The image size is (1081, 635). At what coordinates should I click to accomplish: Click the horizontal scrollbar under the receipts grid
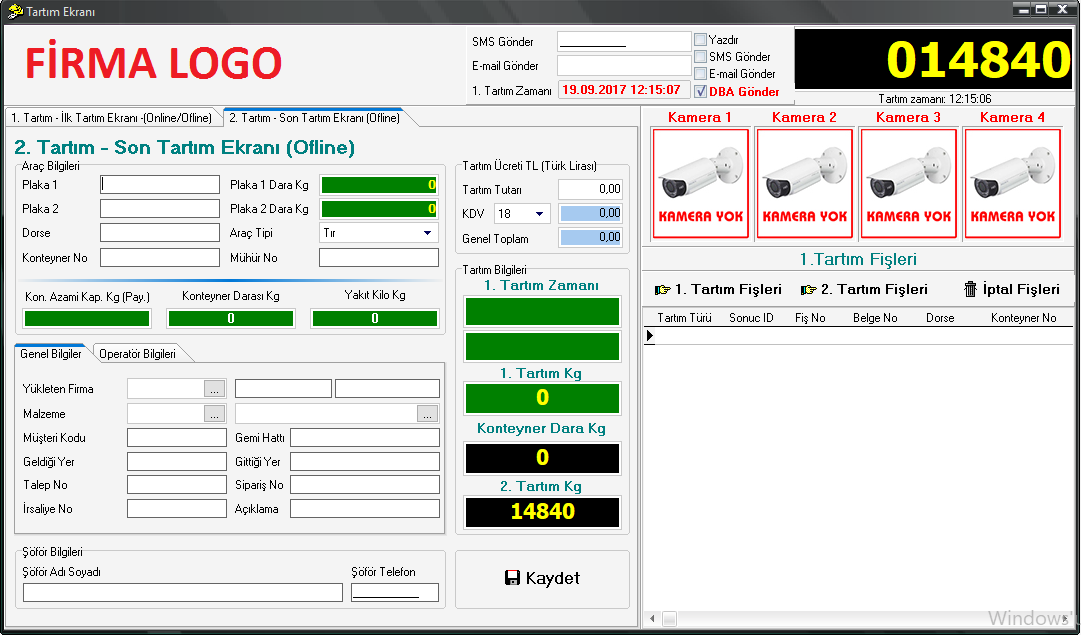tap(860, 619)
